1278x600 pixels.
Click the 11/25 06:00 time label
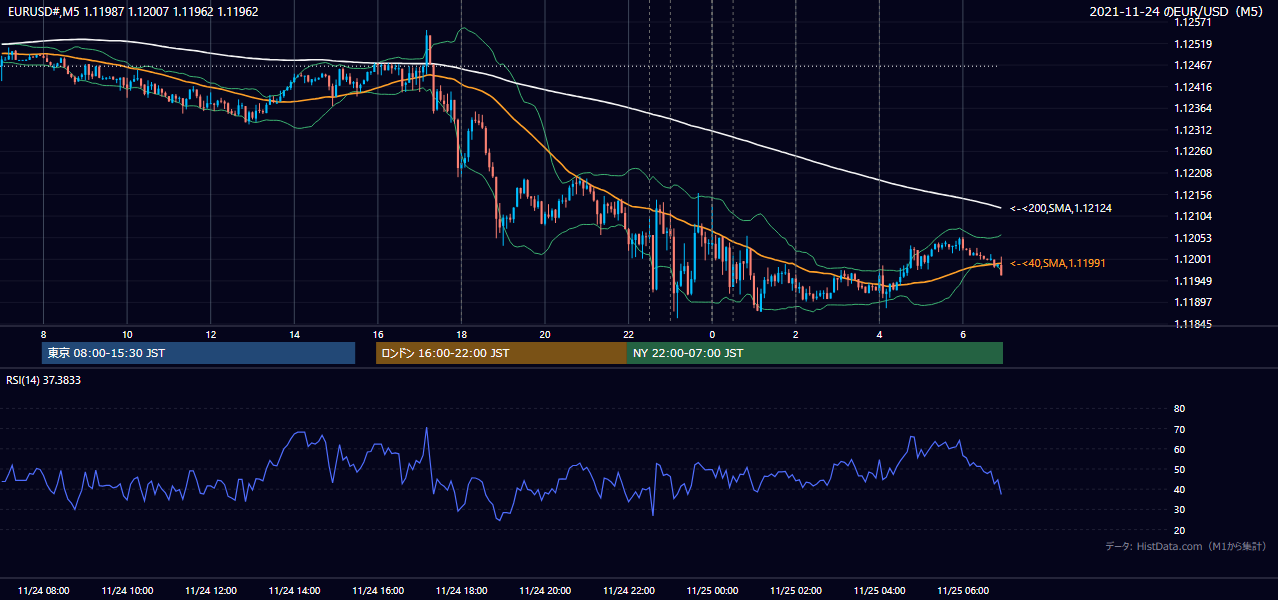[963, 591]
